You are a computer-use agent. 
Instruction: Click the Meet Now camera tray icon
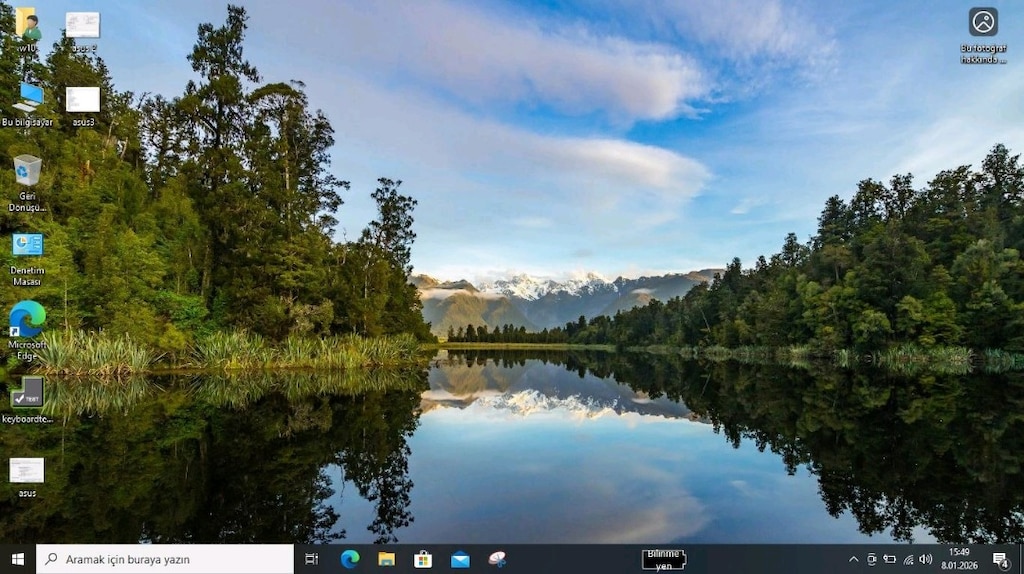point(871,560)
